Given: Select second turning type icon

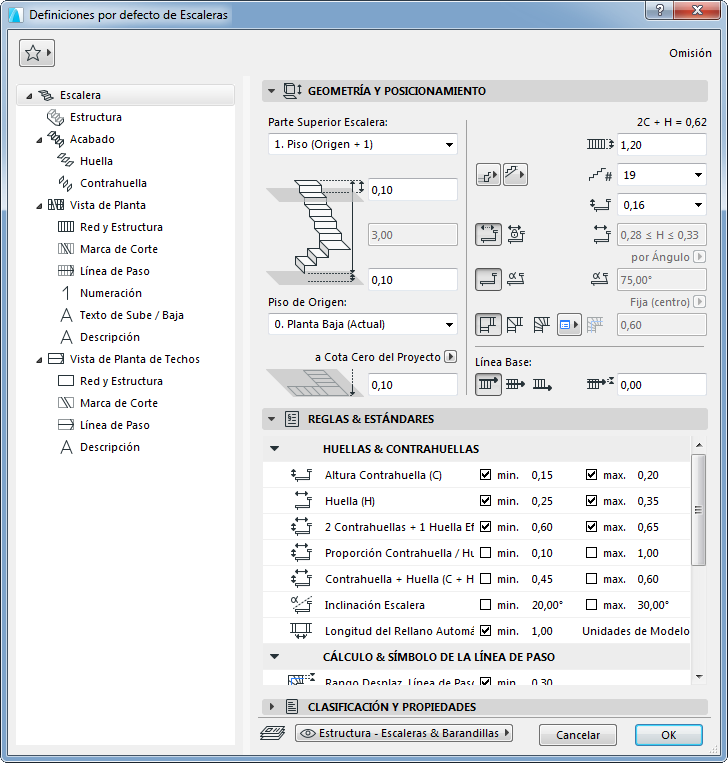Looking at the screenshot, I should (x=515, y=325).
